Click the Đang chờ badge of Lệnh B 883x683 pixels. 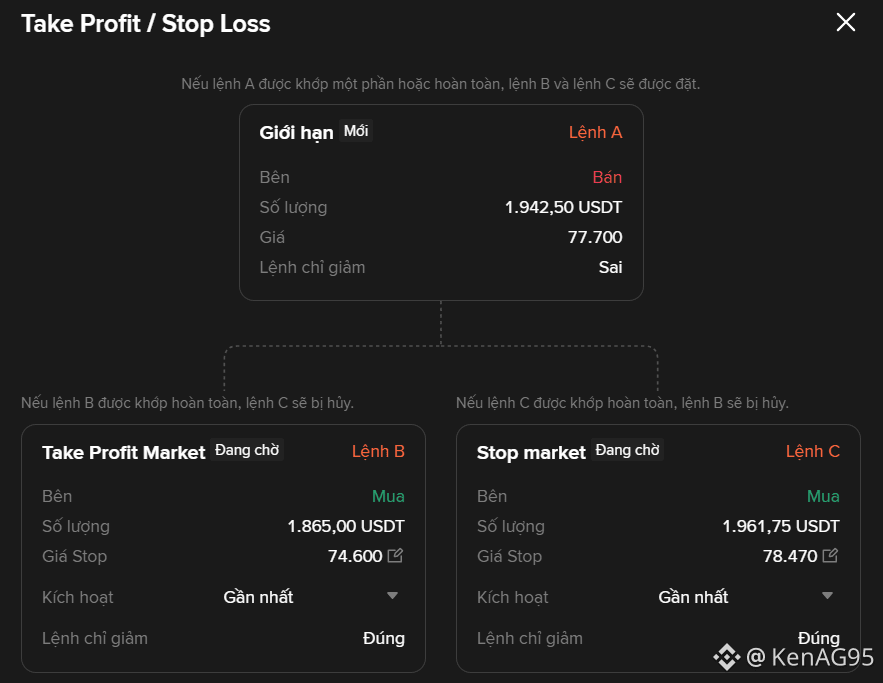click(x=247, y=450)
